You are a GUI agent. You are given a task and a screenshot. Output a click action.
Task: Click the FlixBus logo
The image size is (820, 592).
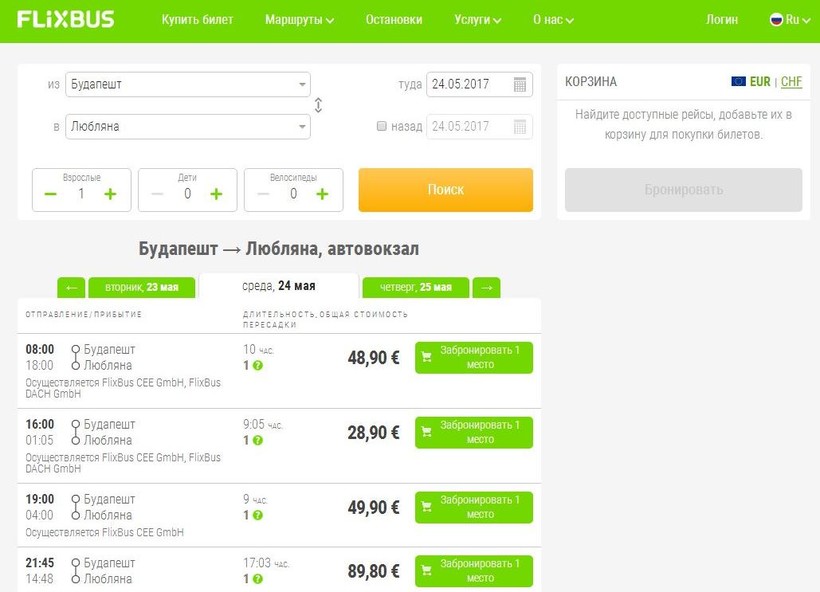tap(65, 19)
